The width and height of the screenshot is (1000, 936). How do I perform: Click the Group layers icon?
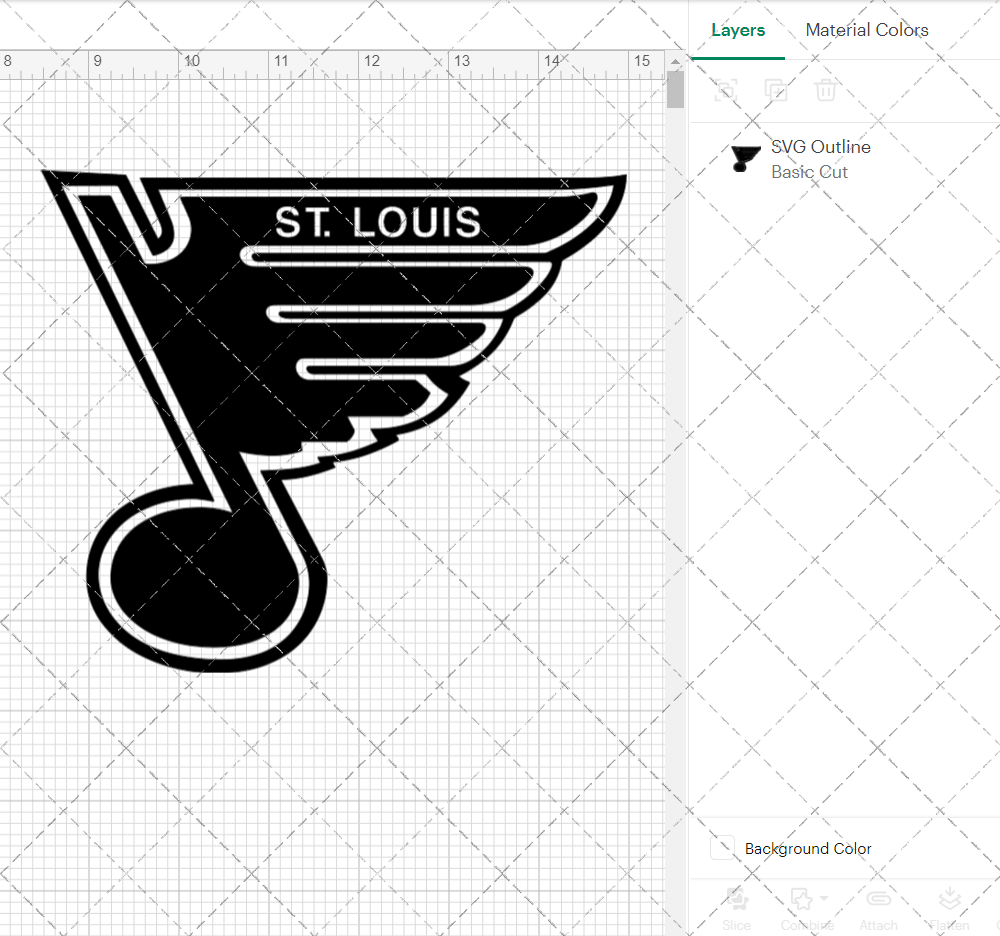[x=726, y=90]
